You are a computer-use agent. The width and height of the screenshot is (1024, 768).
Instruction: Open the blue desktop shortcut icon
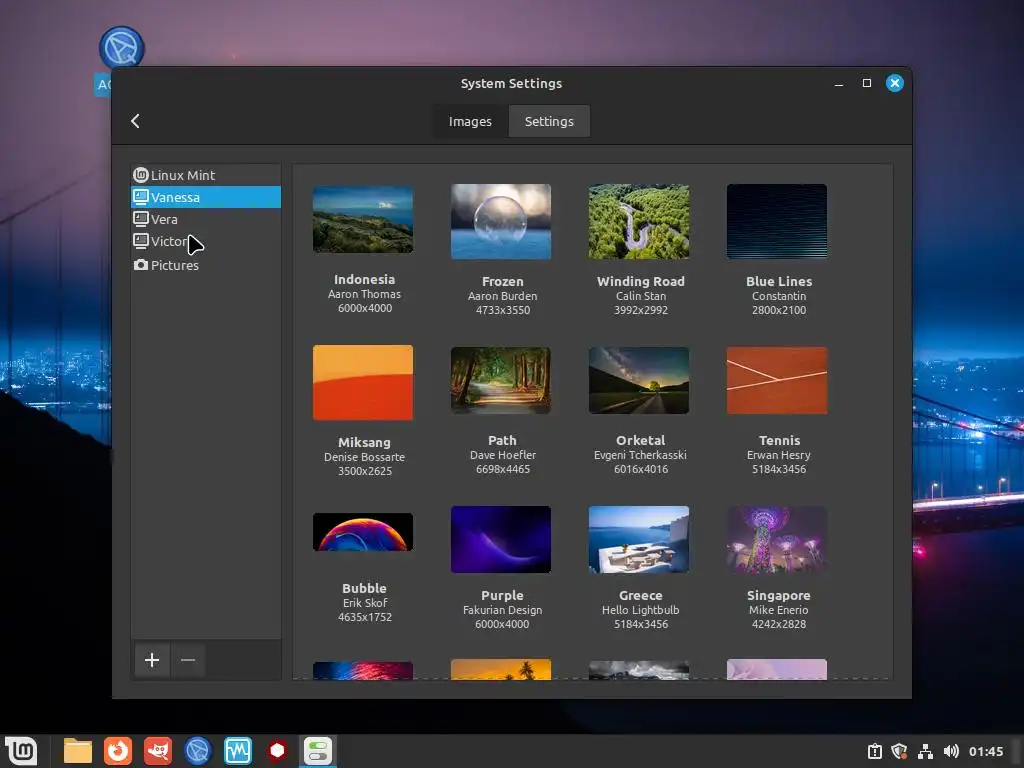click(121, 49)
